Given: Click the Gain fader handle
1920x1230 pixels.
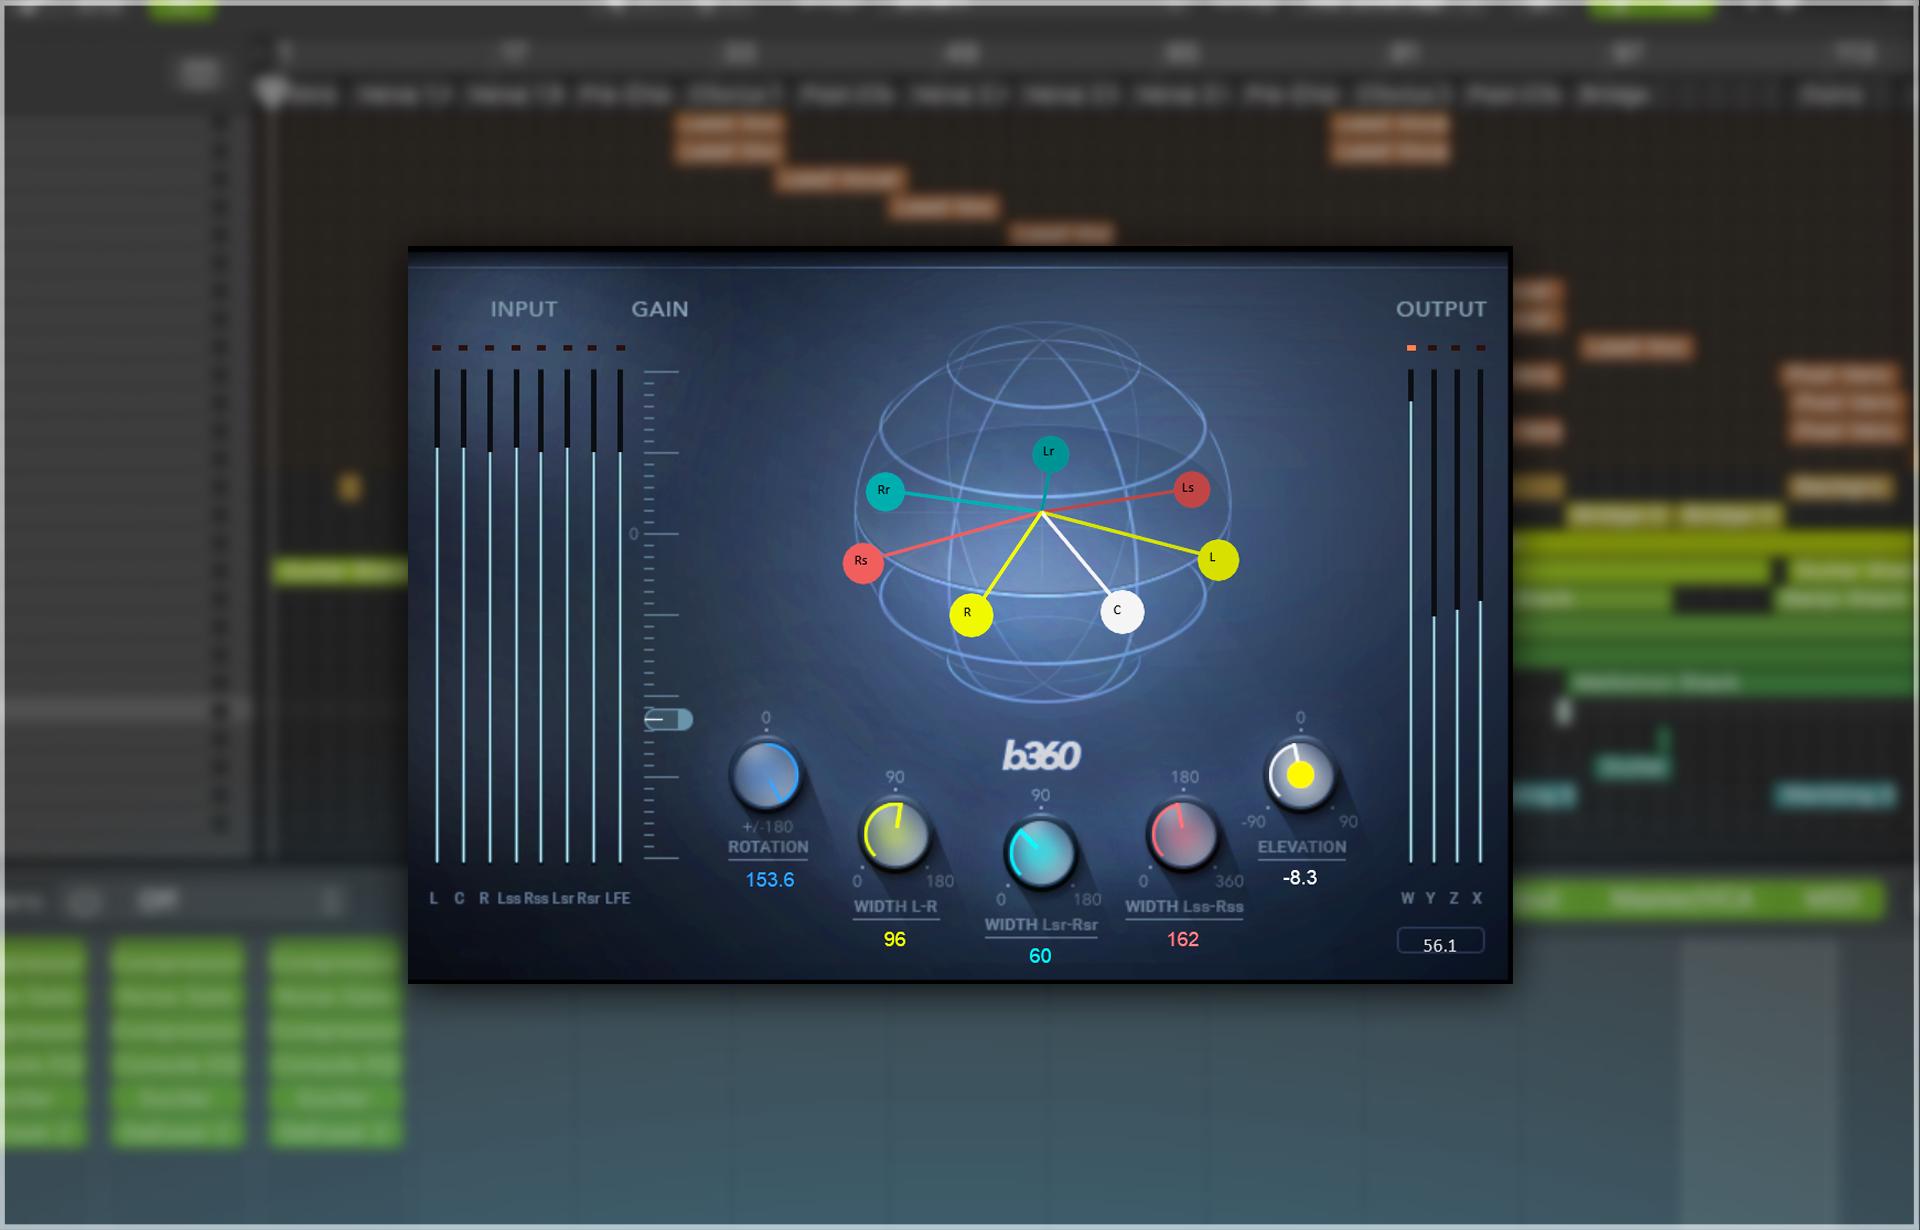Looking at the screenshot, I should pyautogui.click(x=668, y=719).
